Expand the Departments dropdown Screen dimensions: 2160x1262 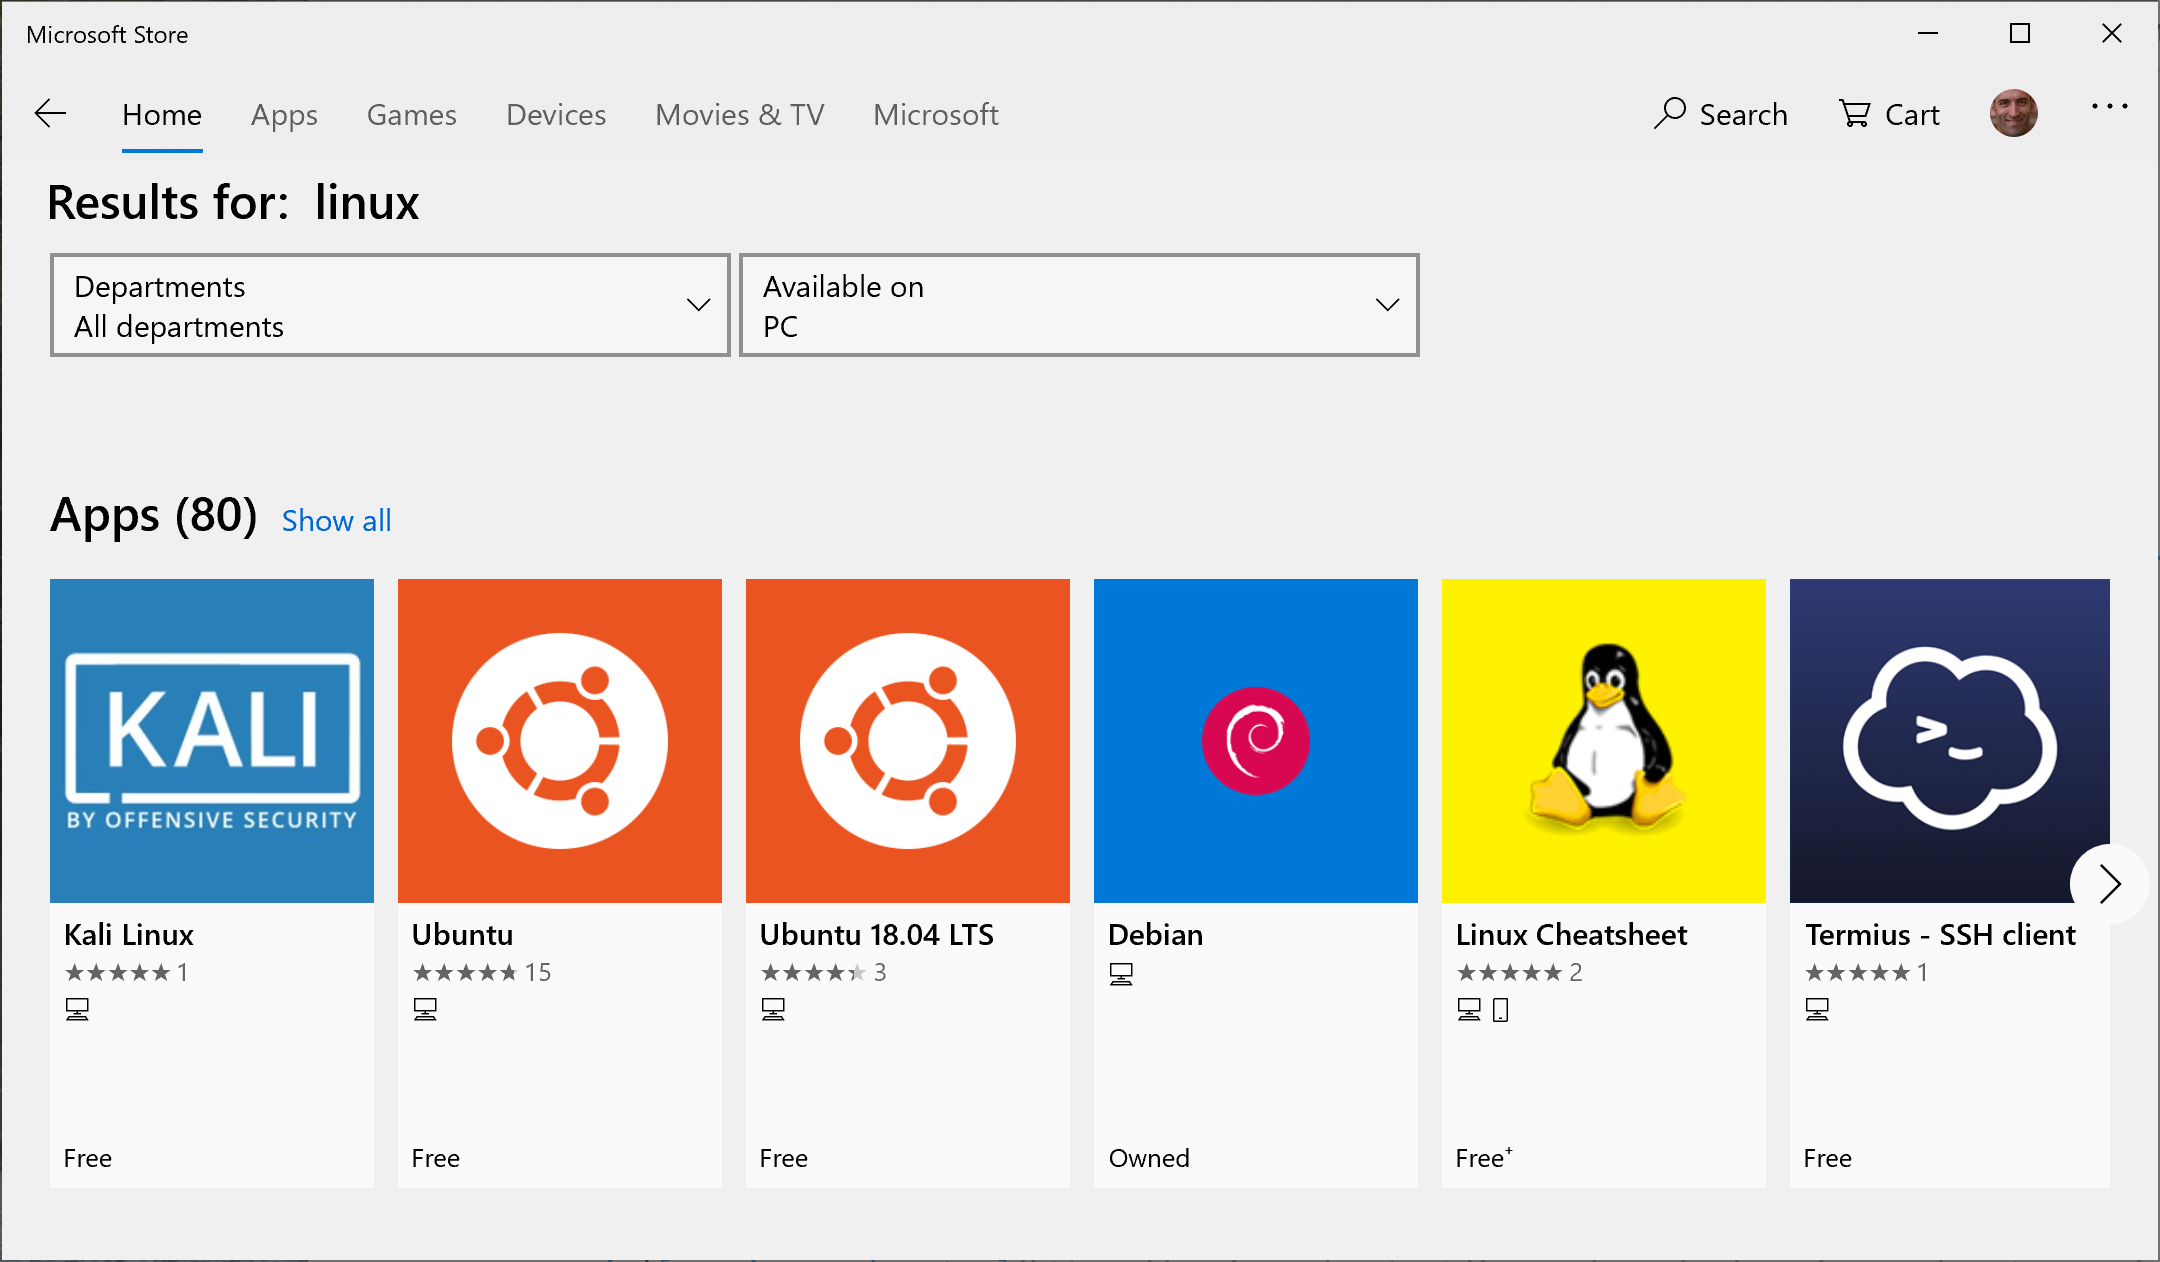[390, 305]
